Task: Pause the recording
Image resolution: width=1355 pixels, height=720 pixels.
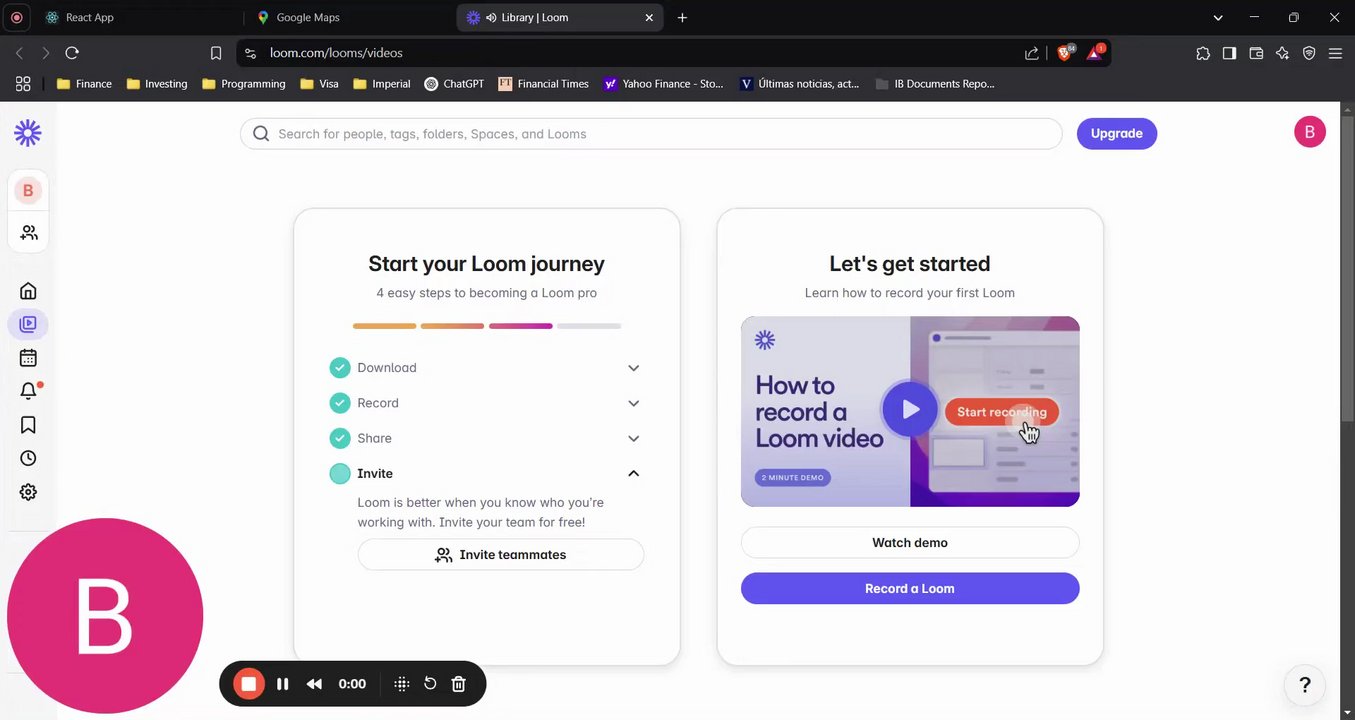Action: 283,684
